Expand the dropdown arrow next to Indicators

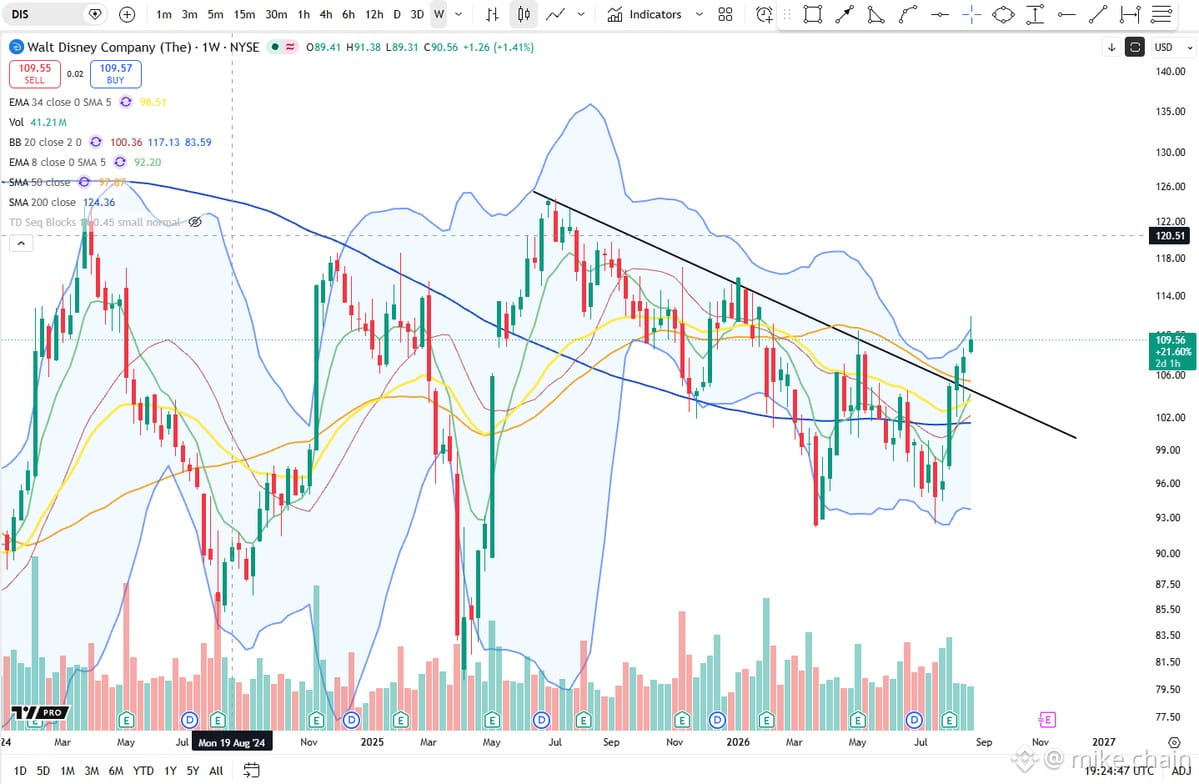(x=699, y=14)
